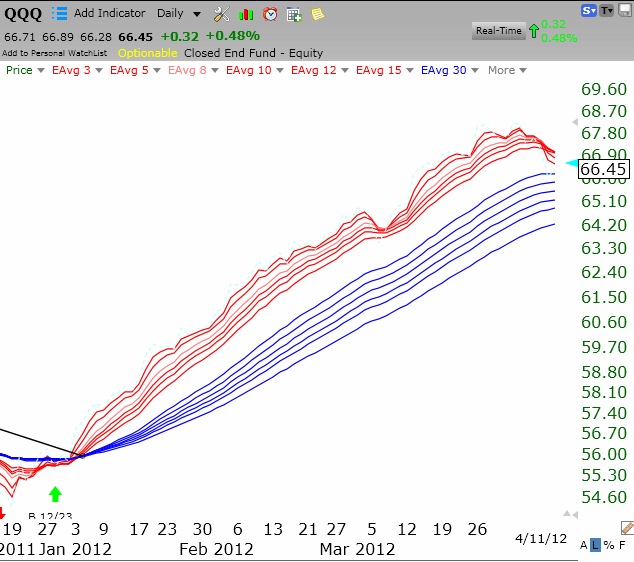Viewport: 634px width, 562px height.
Task: Expand the EAvg 3 dropdown
Action: 99,70
